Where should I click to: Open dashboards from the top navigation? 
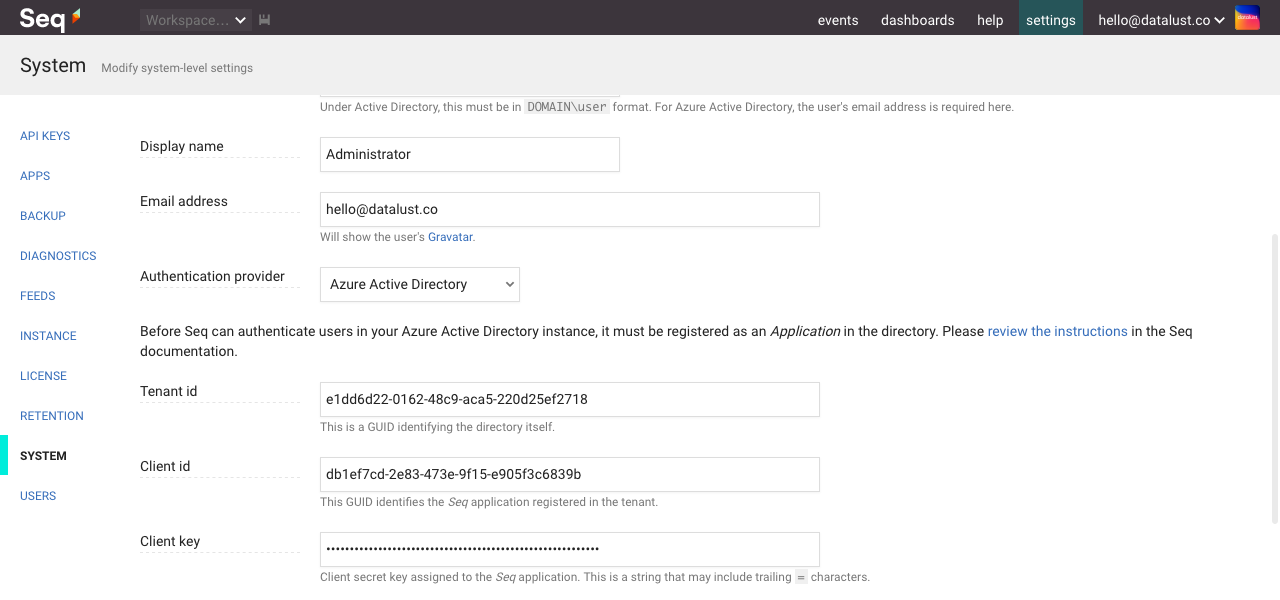(x=917, y=20)
